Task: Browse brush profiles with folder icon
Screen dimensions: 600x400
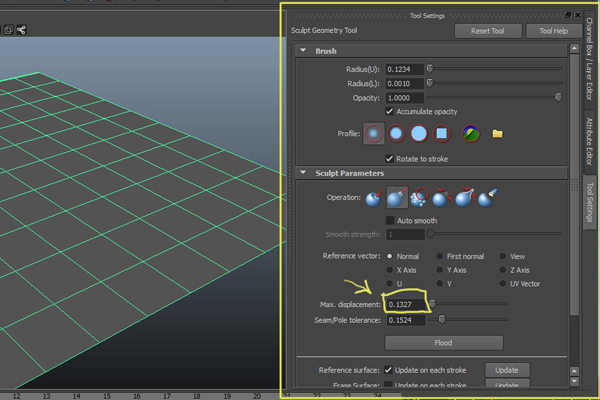Action: pyautogui.click(x=497, y=134)
